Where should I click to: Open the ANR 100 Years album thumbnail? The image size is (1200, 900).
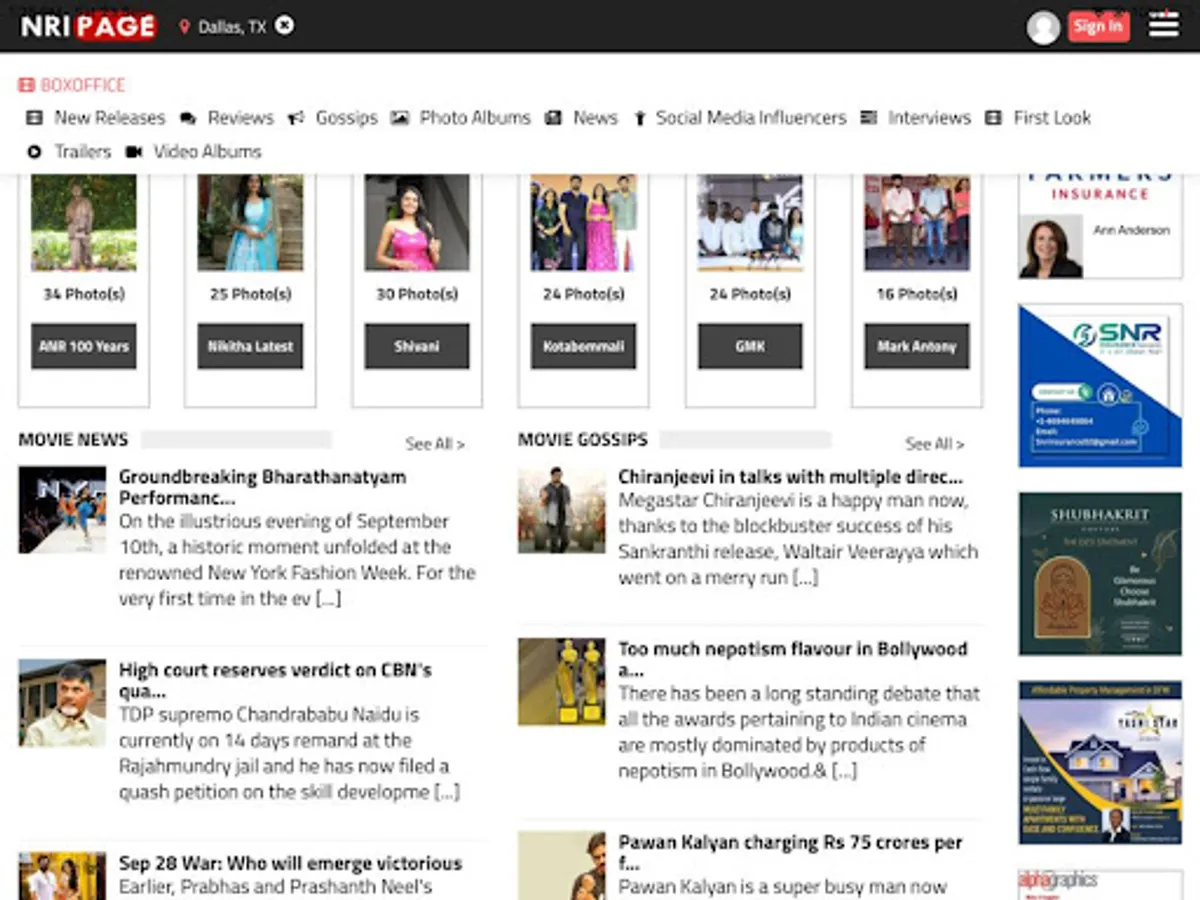tap(83, 221)
